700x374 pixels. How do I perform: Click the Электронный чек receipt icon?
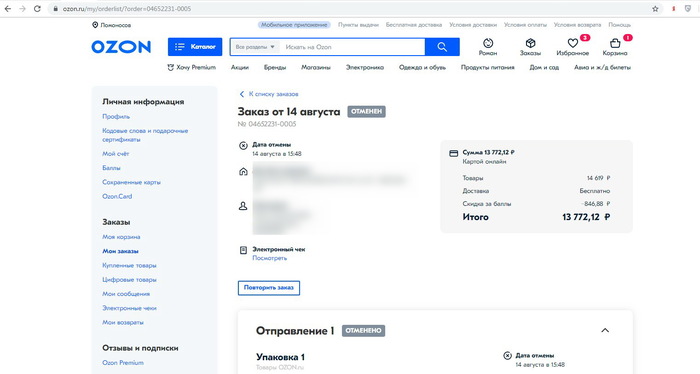[x=243, y=250]
